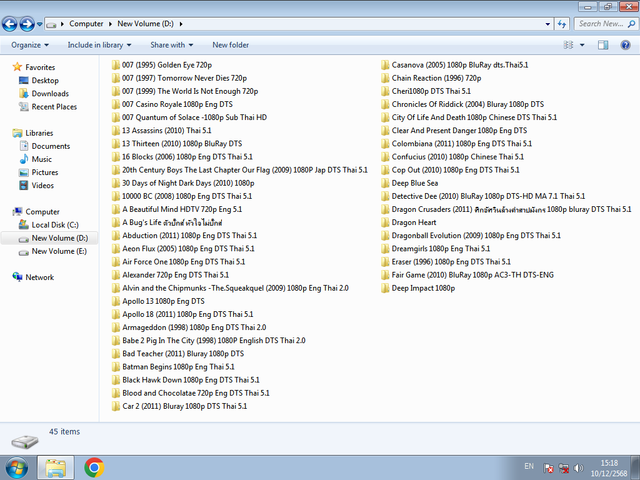Screen dimensions: 640x480
Task: Refresh the folder view in address bar
Action: point(562,24)
